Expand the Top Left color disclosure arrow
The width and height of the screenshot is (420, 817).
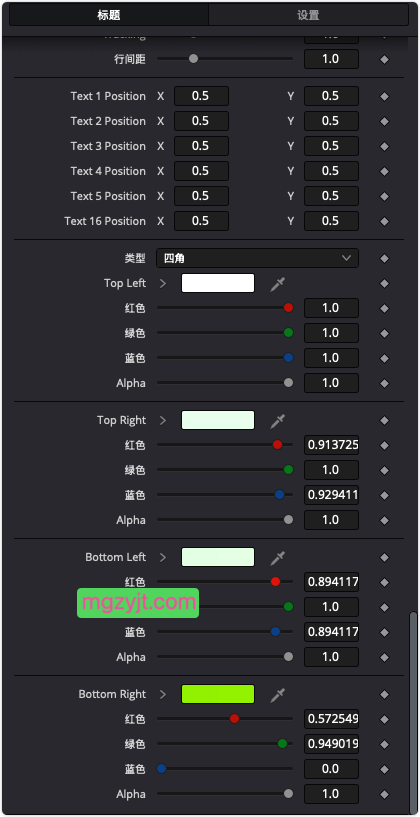(x=163, y=283)
